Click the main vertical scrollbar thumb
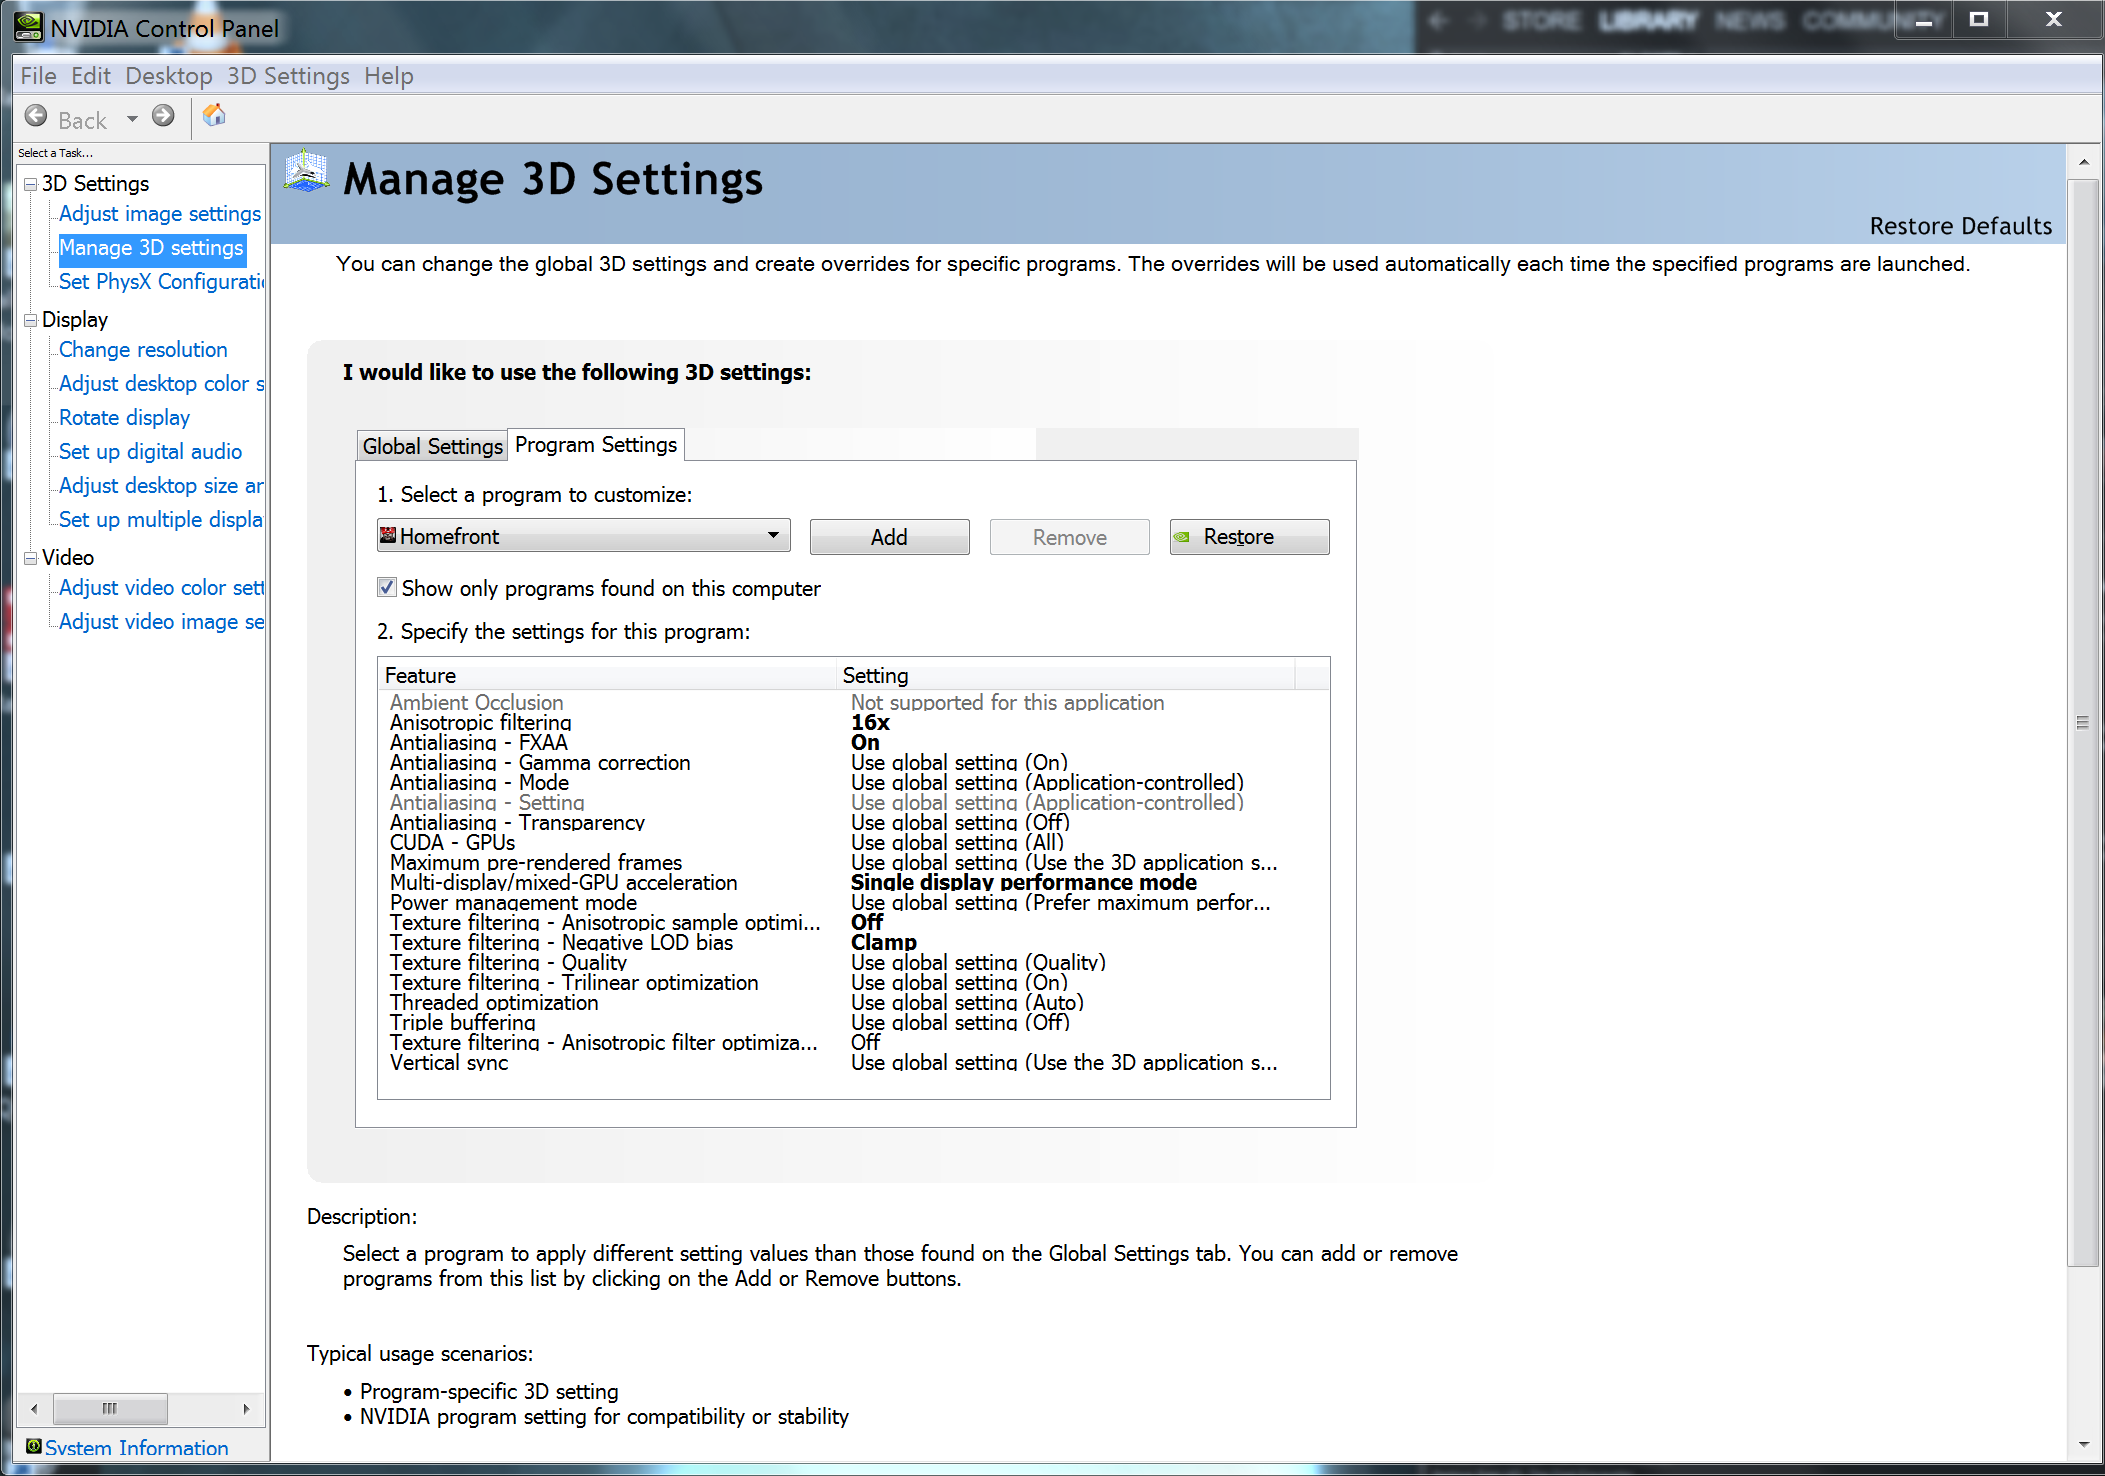2105x1476 pixels. point(2083,723)
